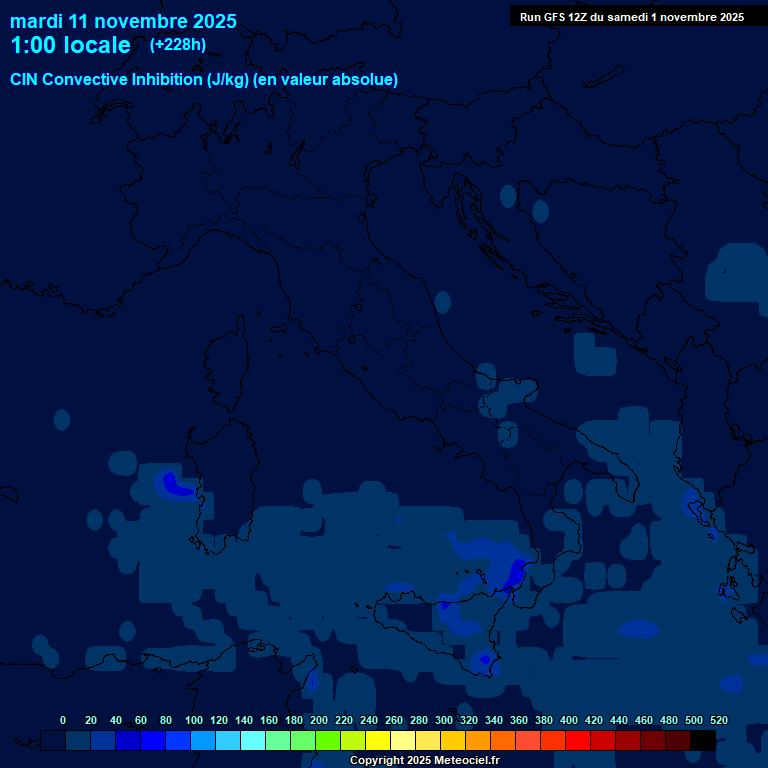Screen dimensions: 768x768
Task: Click the '1:00 locale' time label
Action: click(70, 45)
